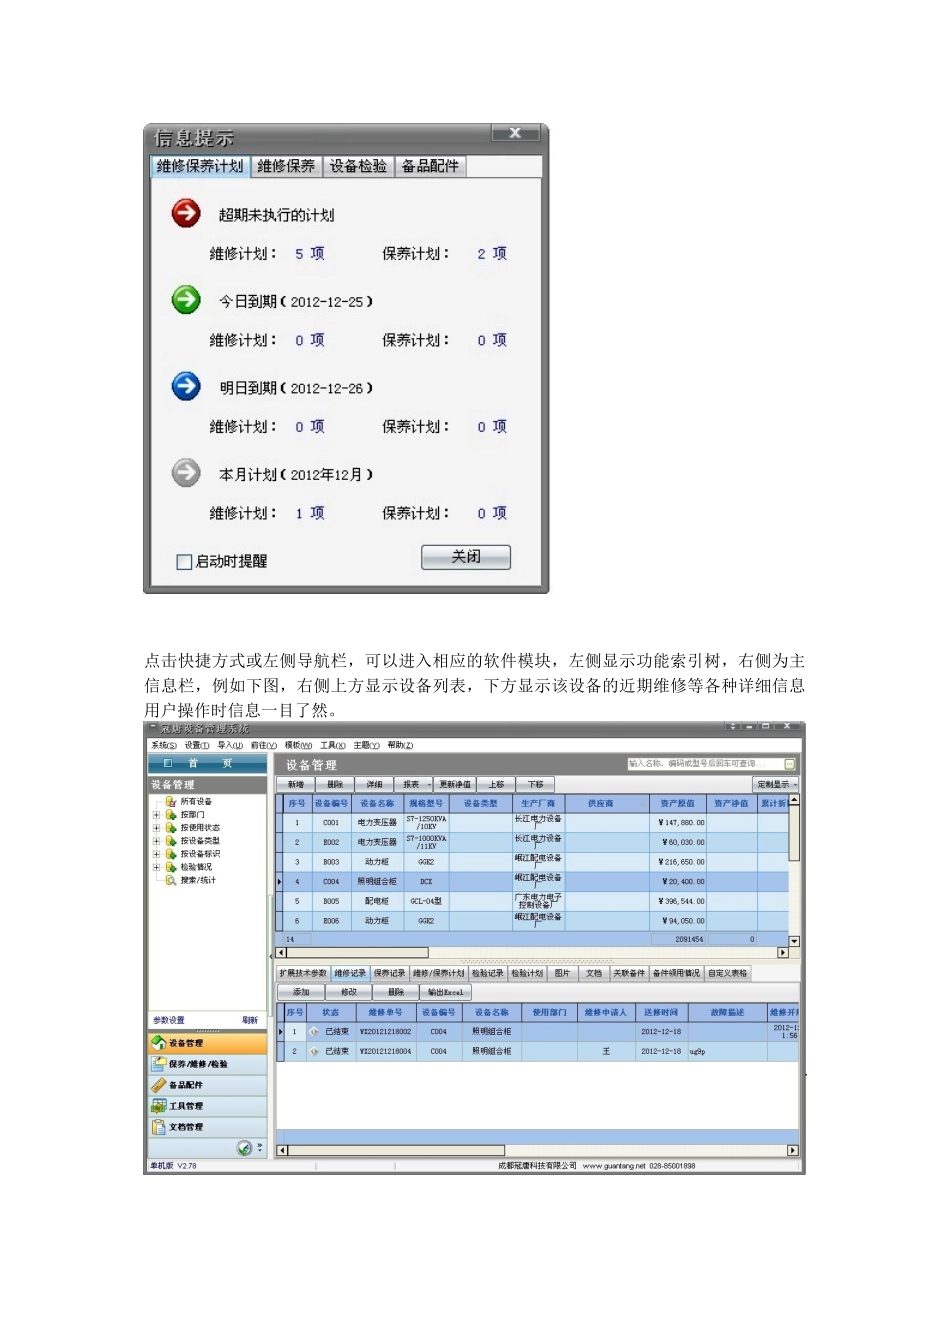Click the 备品配件 pencil icon
The image size is (950, 1344).
click(x=158, y=1085)
